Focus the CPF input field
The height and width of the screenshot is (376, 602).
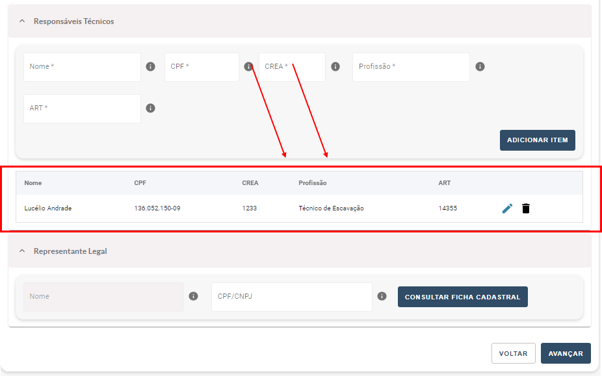coord(202,67)
